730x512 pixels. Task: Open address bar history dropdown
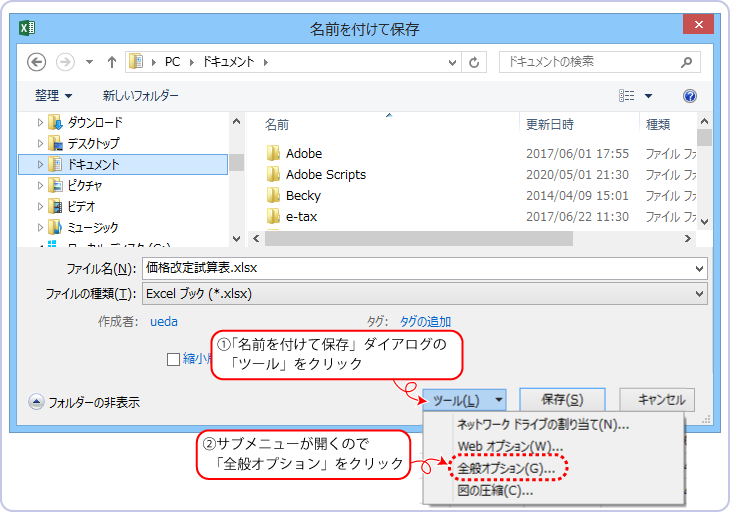452,62
